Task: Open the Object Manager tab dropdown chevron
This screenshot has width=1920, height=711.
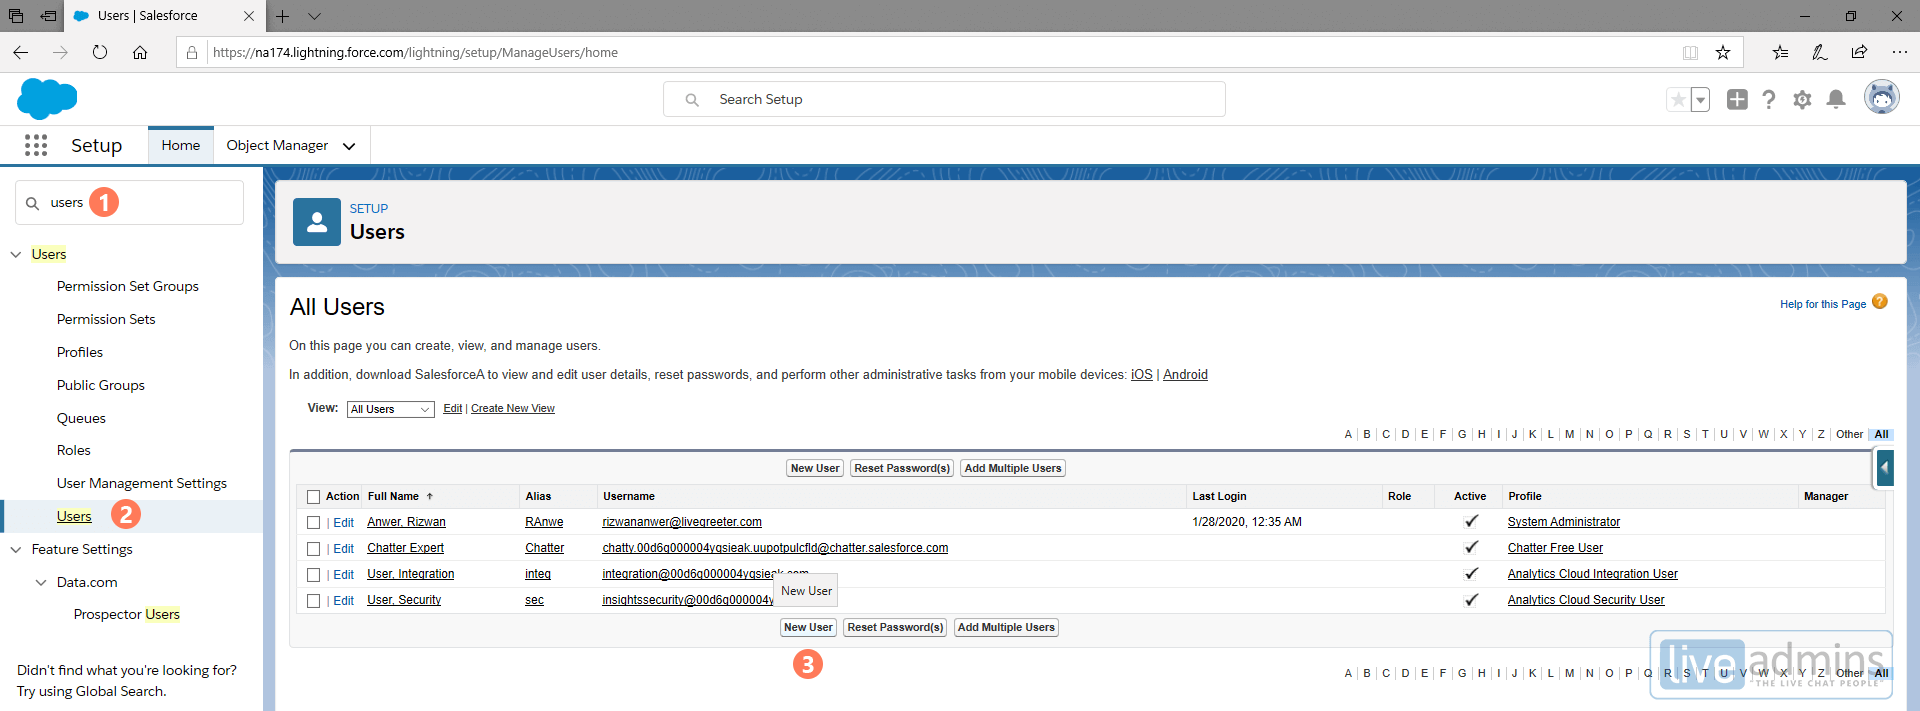Action: [x=349, y=146]
